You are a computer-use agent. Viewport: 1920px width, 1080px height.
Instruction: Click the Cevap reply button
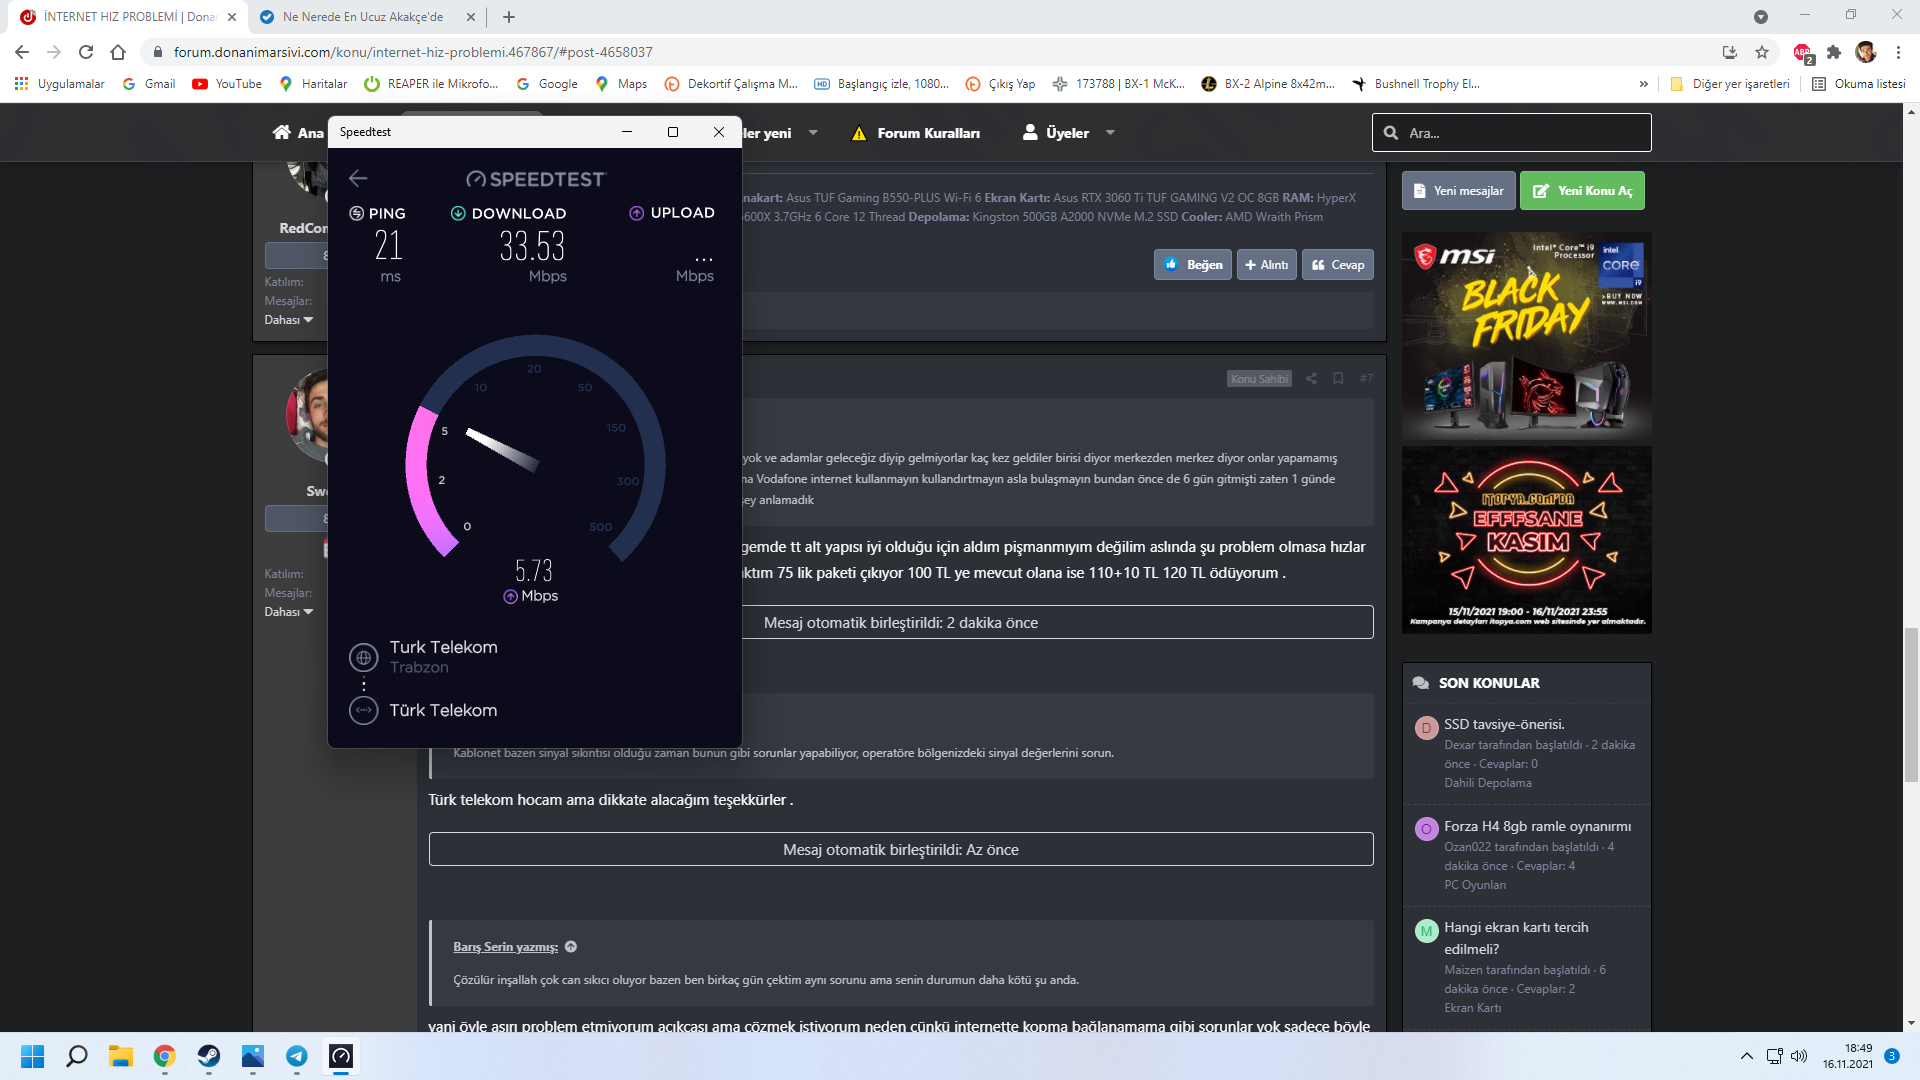pos(1338,265)
